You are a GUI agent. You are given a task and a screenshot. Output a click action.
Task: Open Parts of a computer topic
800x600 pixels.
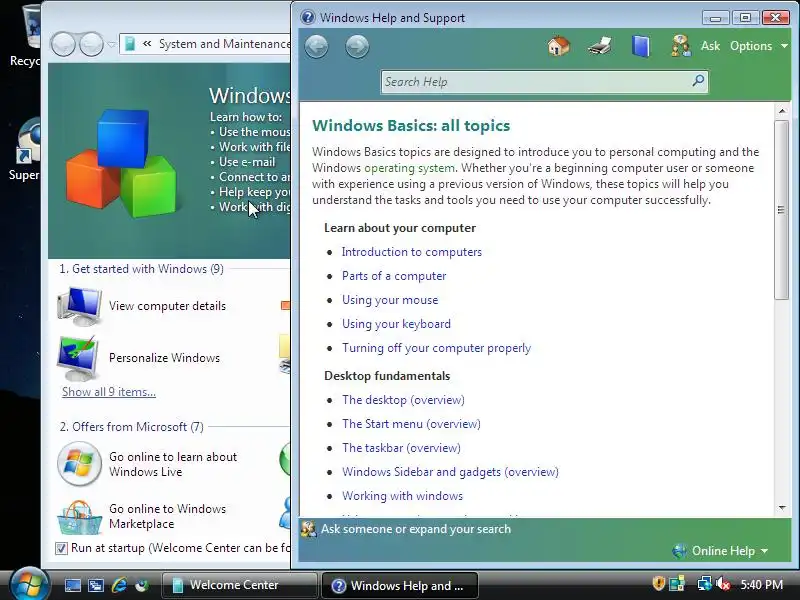click(394, 276)
